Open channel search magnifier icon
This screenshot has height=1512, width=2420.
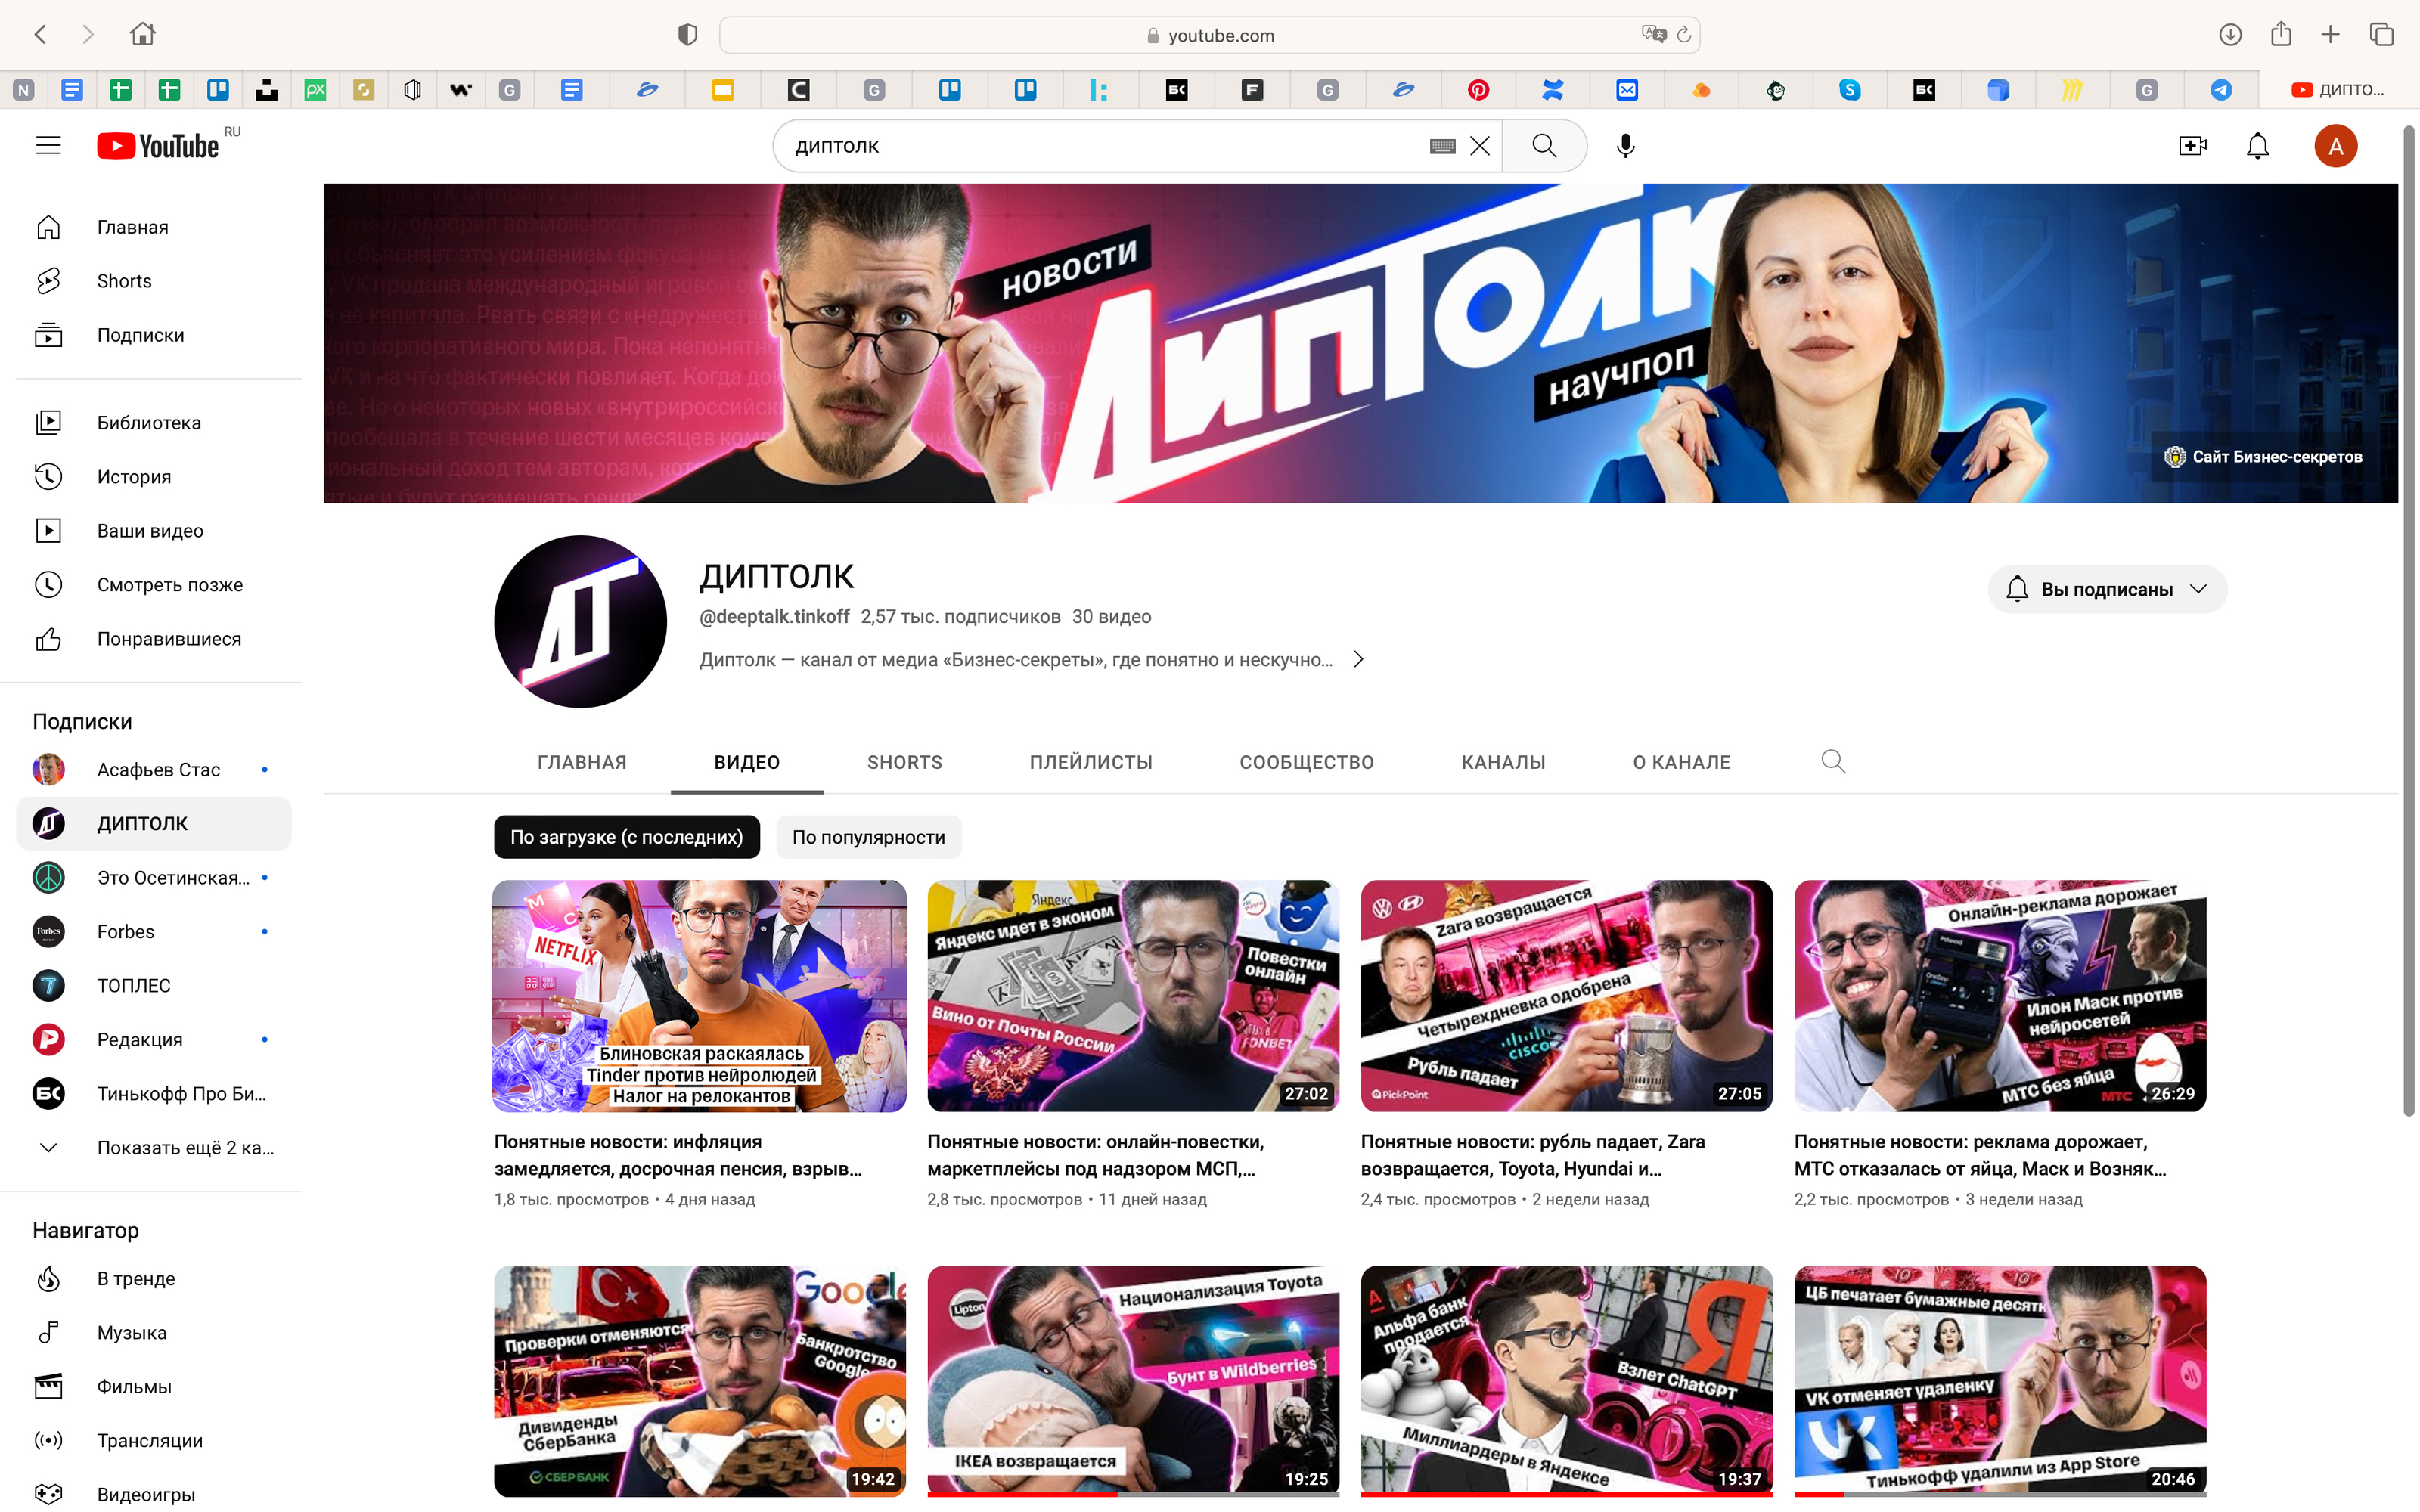pos(1832,762)
